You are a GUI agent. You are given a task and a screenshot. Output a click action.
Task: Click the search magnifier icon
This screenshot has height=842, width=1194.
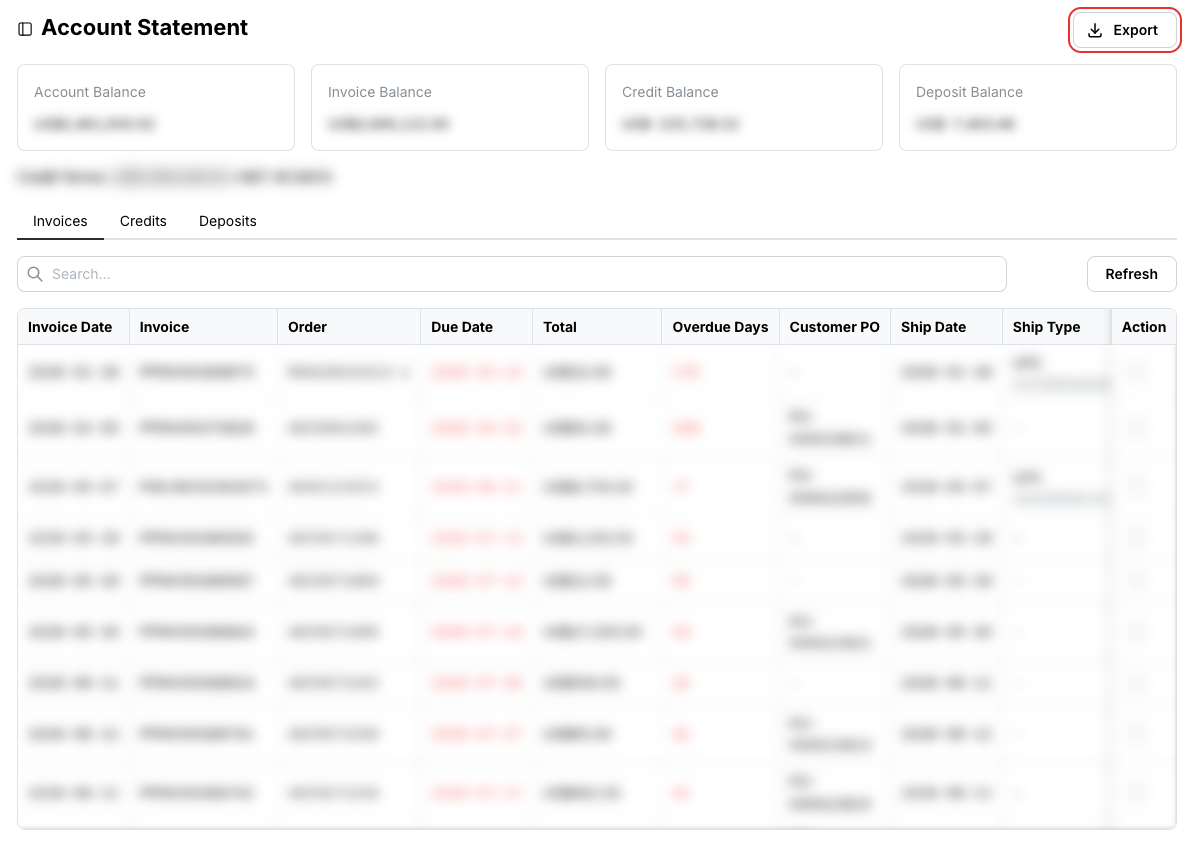click(x=35, y=274)
